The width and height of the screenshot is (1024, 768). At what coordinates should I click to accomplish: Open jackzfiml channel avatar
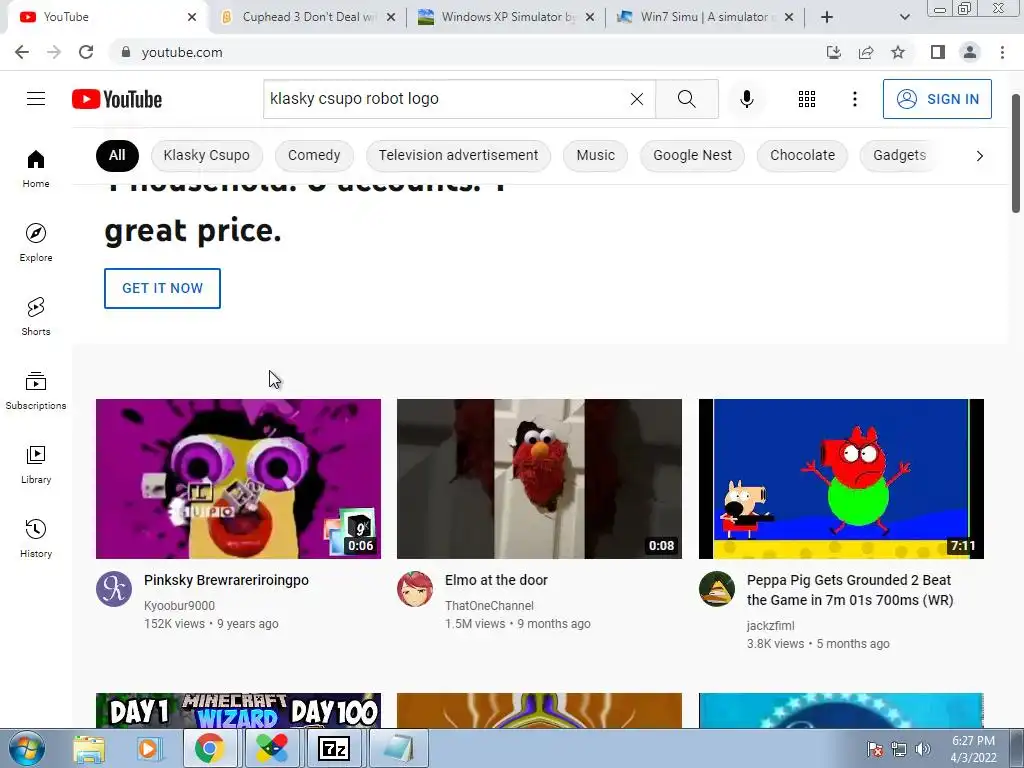716,589
